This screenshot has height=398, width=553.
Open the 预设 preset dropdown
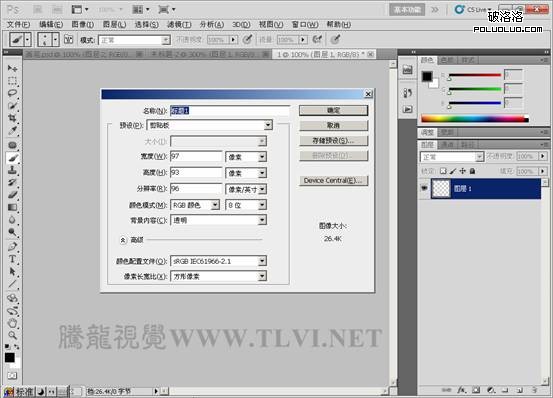pyautogui.click(x=209, y=125)
